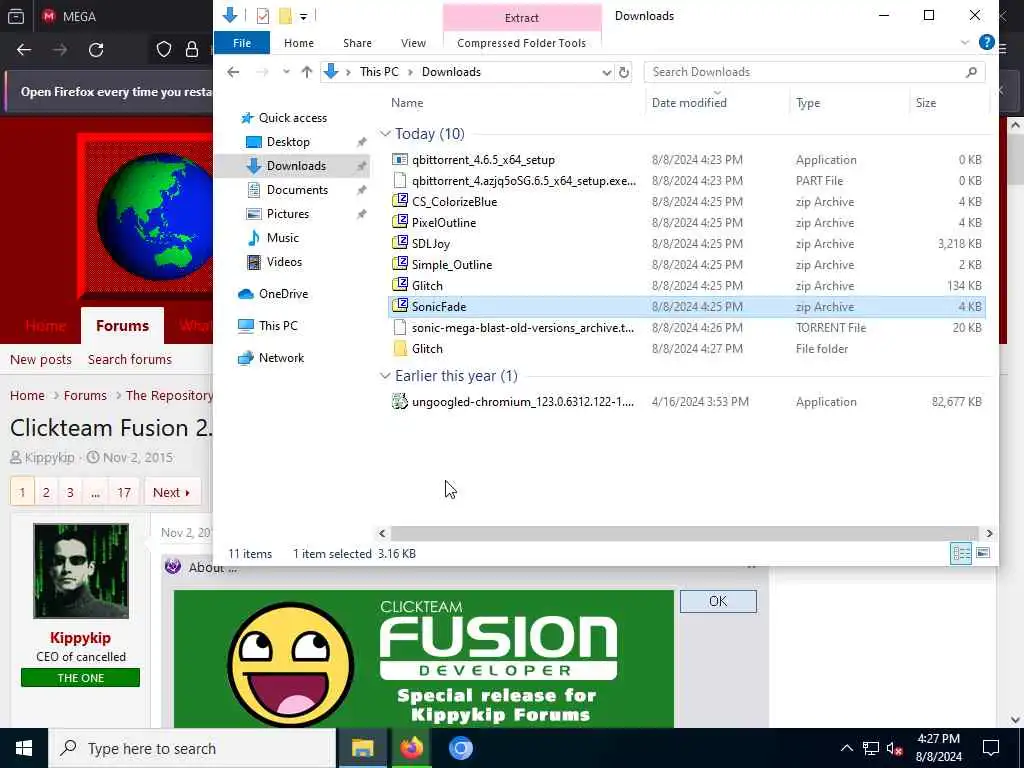Viewport: 1024px width, 768px height.
Task: Open the View ribbon tab
Action: tap(413, 43)
